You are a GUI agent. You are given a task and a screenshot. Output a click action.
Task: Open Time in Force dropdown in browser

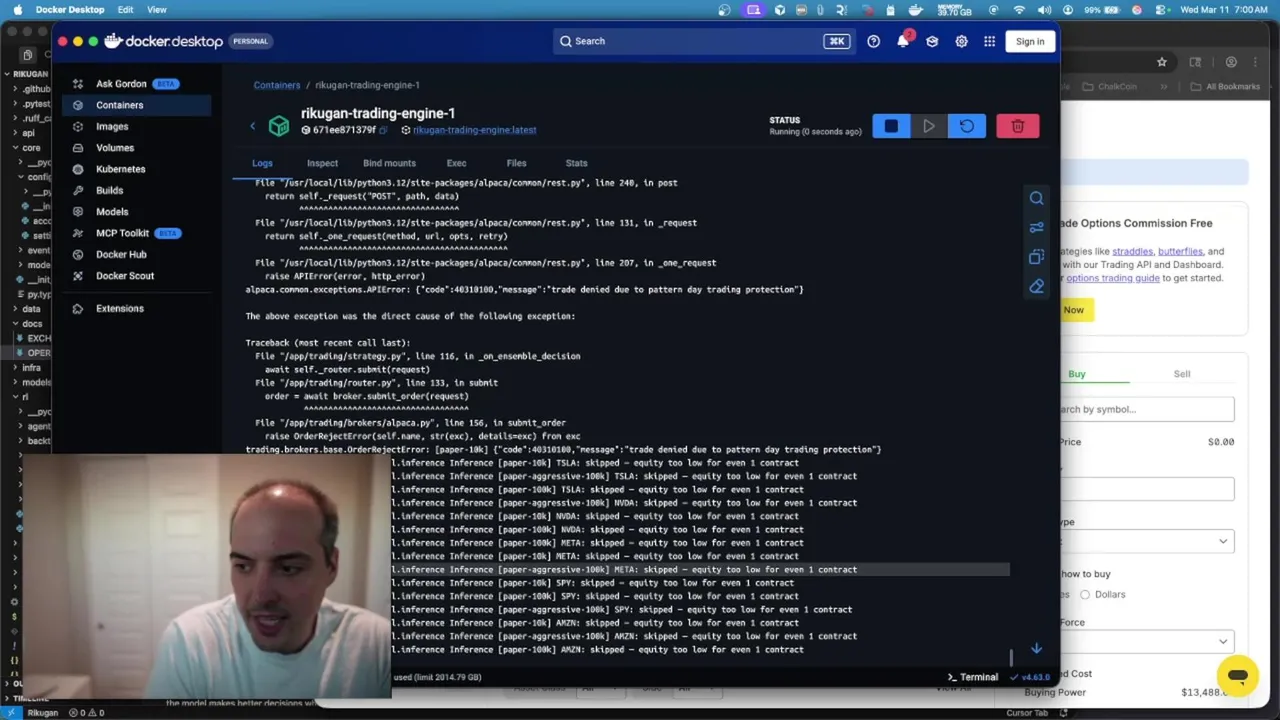[1147, 641]
